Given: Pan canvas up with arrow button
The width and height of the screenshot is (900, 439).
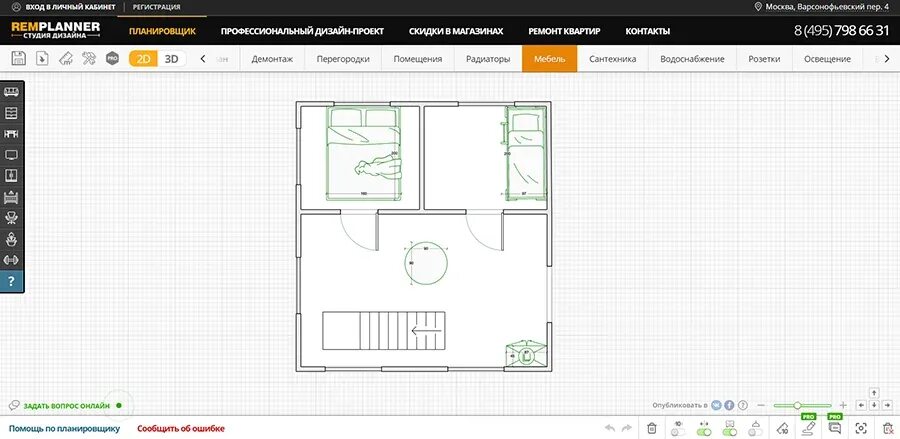Looking at the screenshot, I should pos(874,393).
